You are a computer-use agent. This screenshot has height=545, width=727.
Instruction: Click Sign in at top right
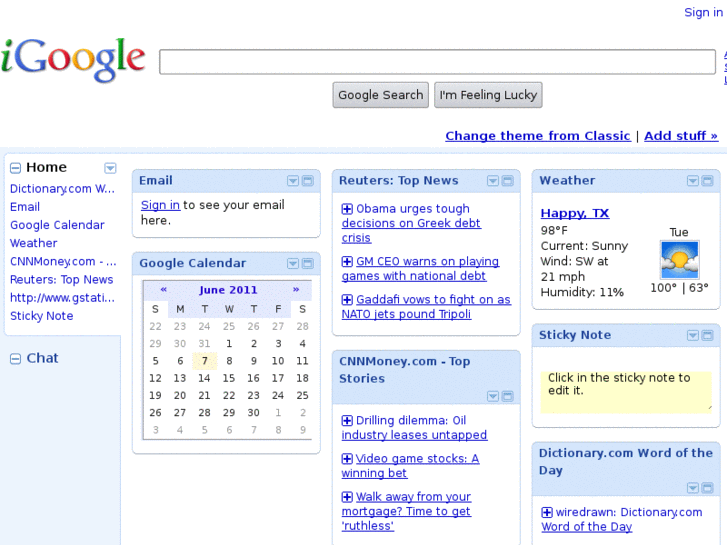tap(703, 13)
